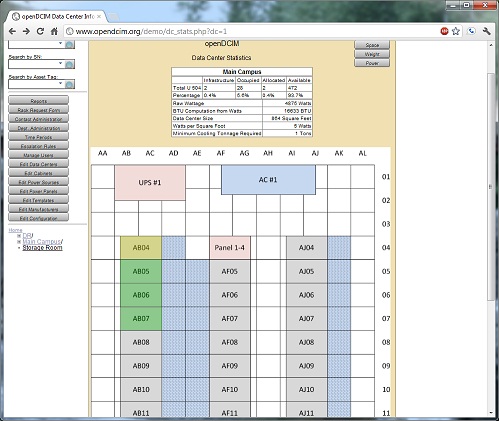Go forward with the browser forward arrow
Image resolution: width=499 pixels, height=421 pixels.
(26, 31)
